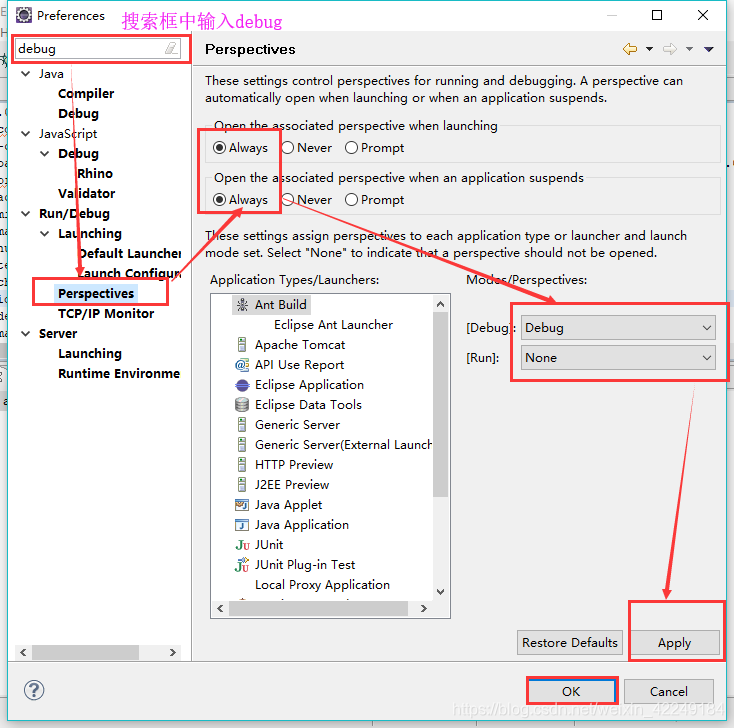Image resolution: width=734 pixels, height=728 pixels.
Task: Click the launchers list vertical scrollbar
Action: (440, 404)
